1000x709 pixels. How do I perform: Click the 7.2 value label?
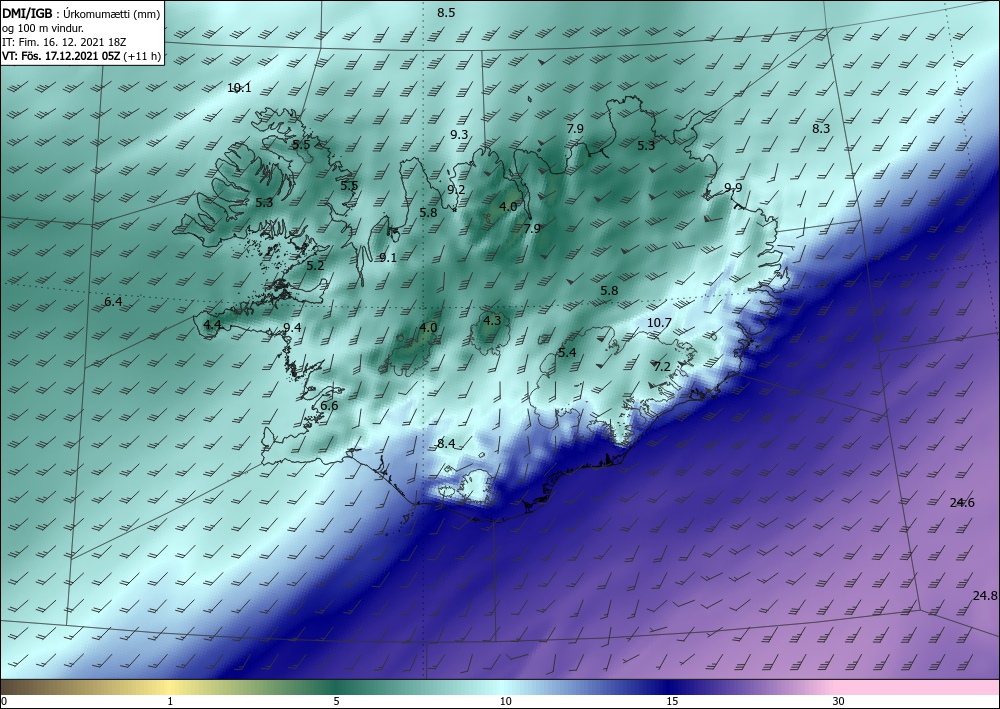(662, 367)
